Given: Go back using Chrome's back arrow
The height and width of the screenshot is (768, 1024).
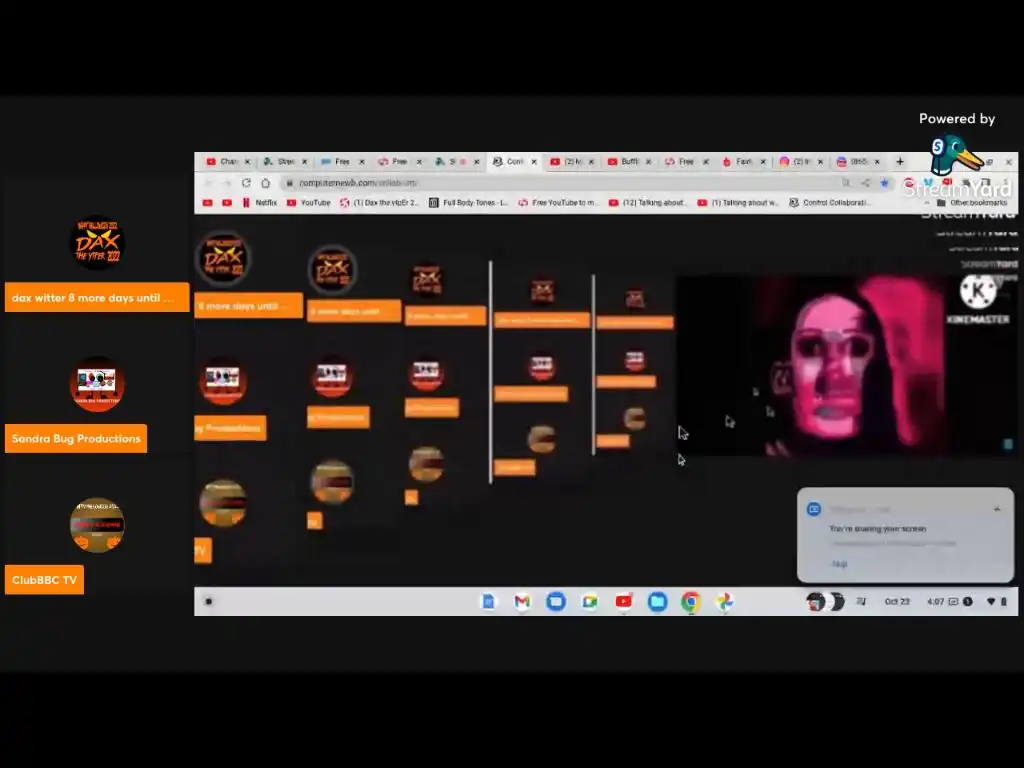Looking at the screenshot, I should tap(208, 183).
